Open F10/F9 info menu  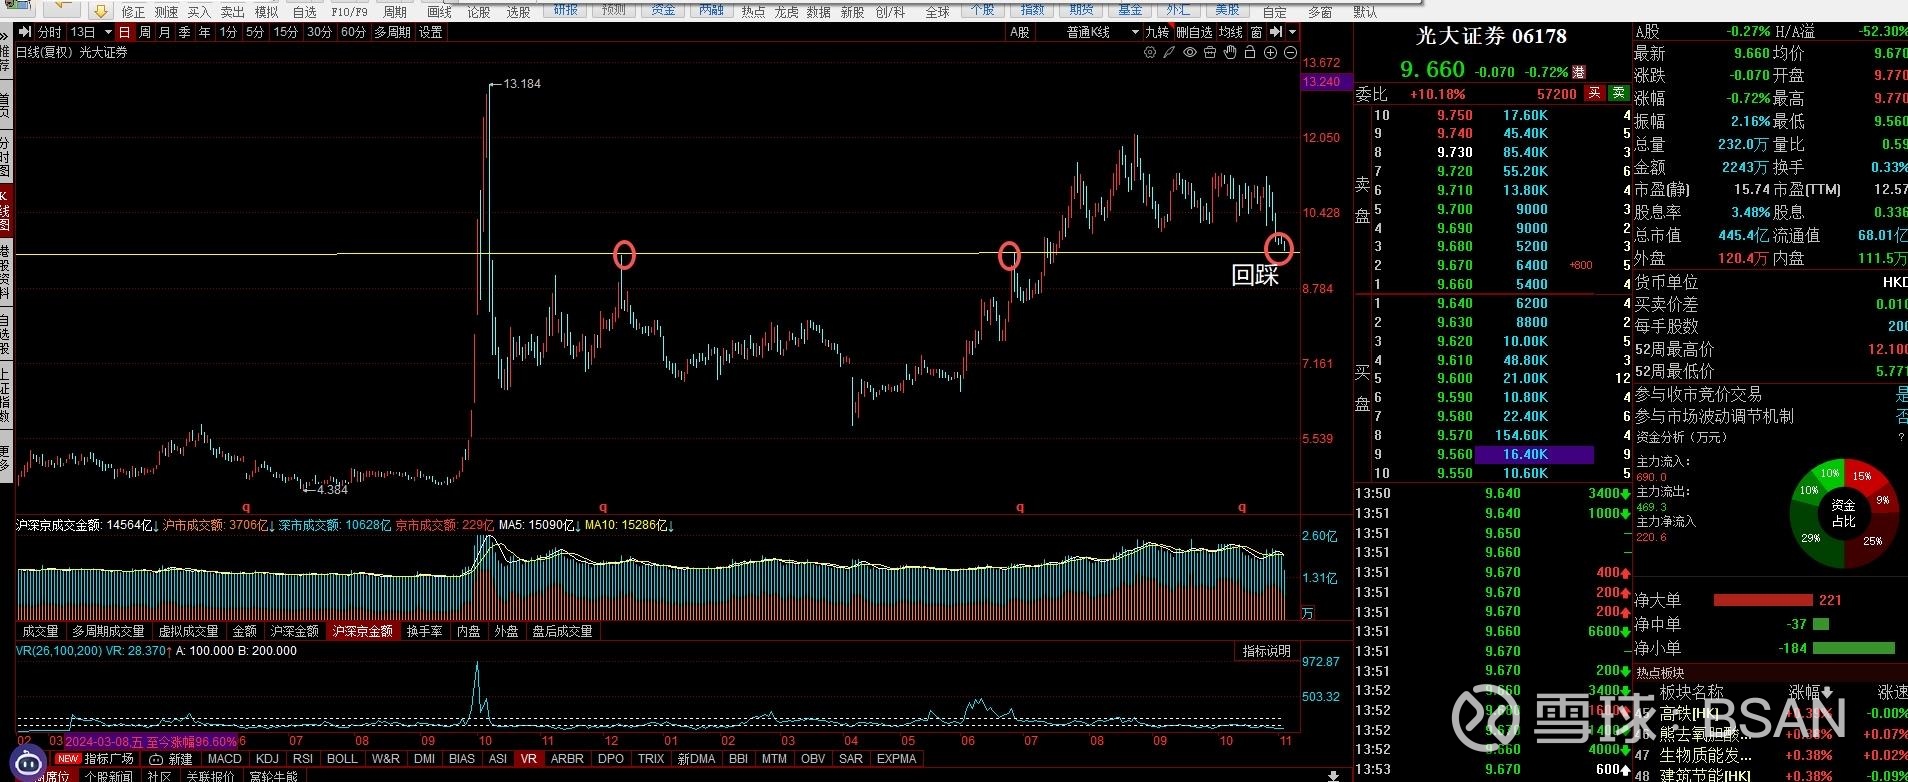click(x=349, y=12)
